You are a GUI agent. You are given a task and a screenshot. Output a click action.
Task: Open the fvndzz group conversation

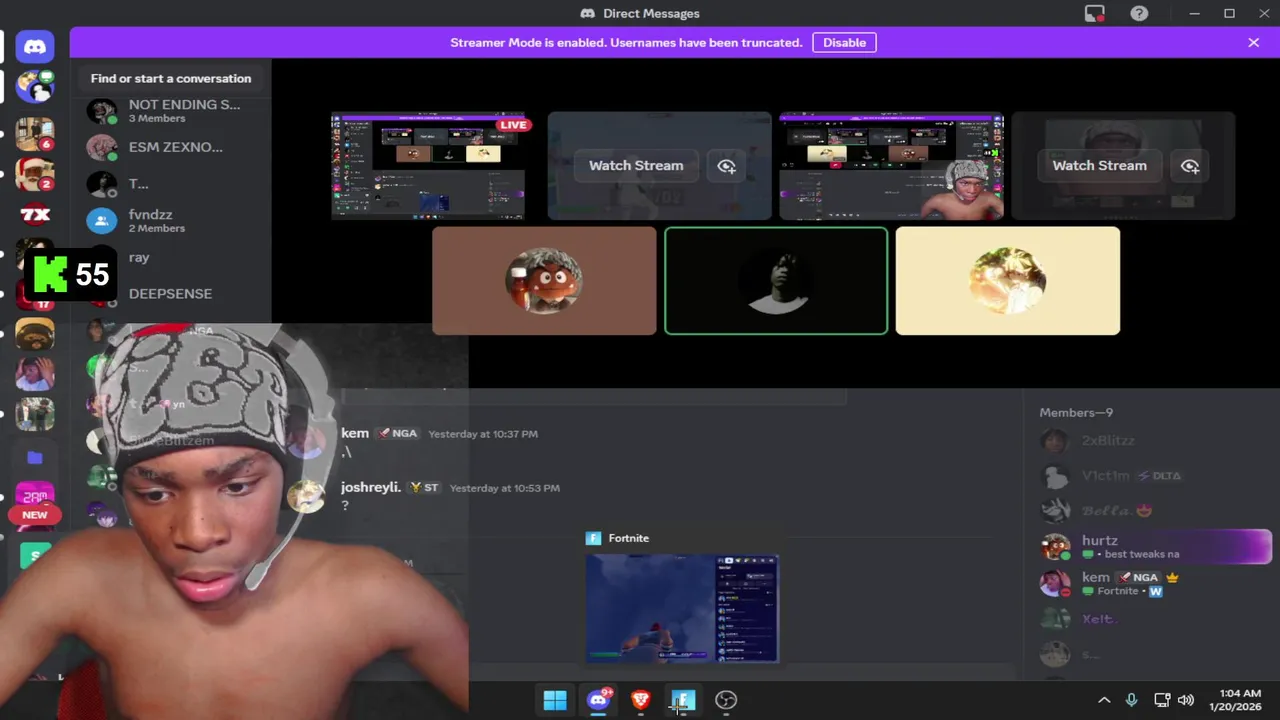point(172,220)
